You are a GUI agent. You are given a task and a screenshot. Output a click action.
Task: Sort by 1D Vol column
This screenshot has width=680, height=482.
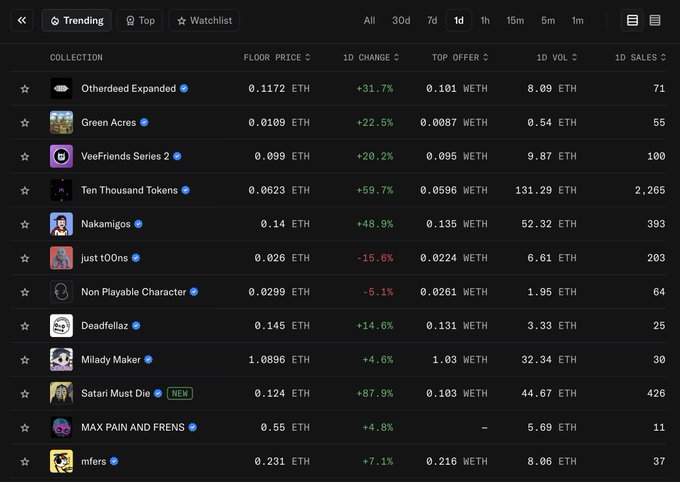556,57
